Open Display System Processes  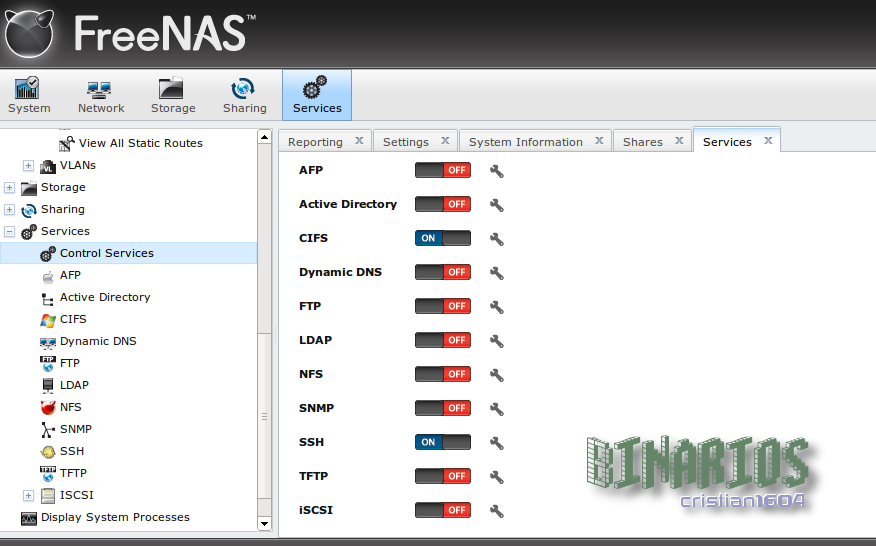115,518
